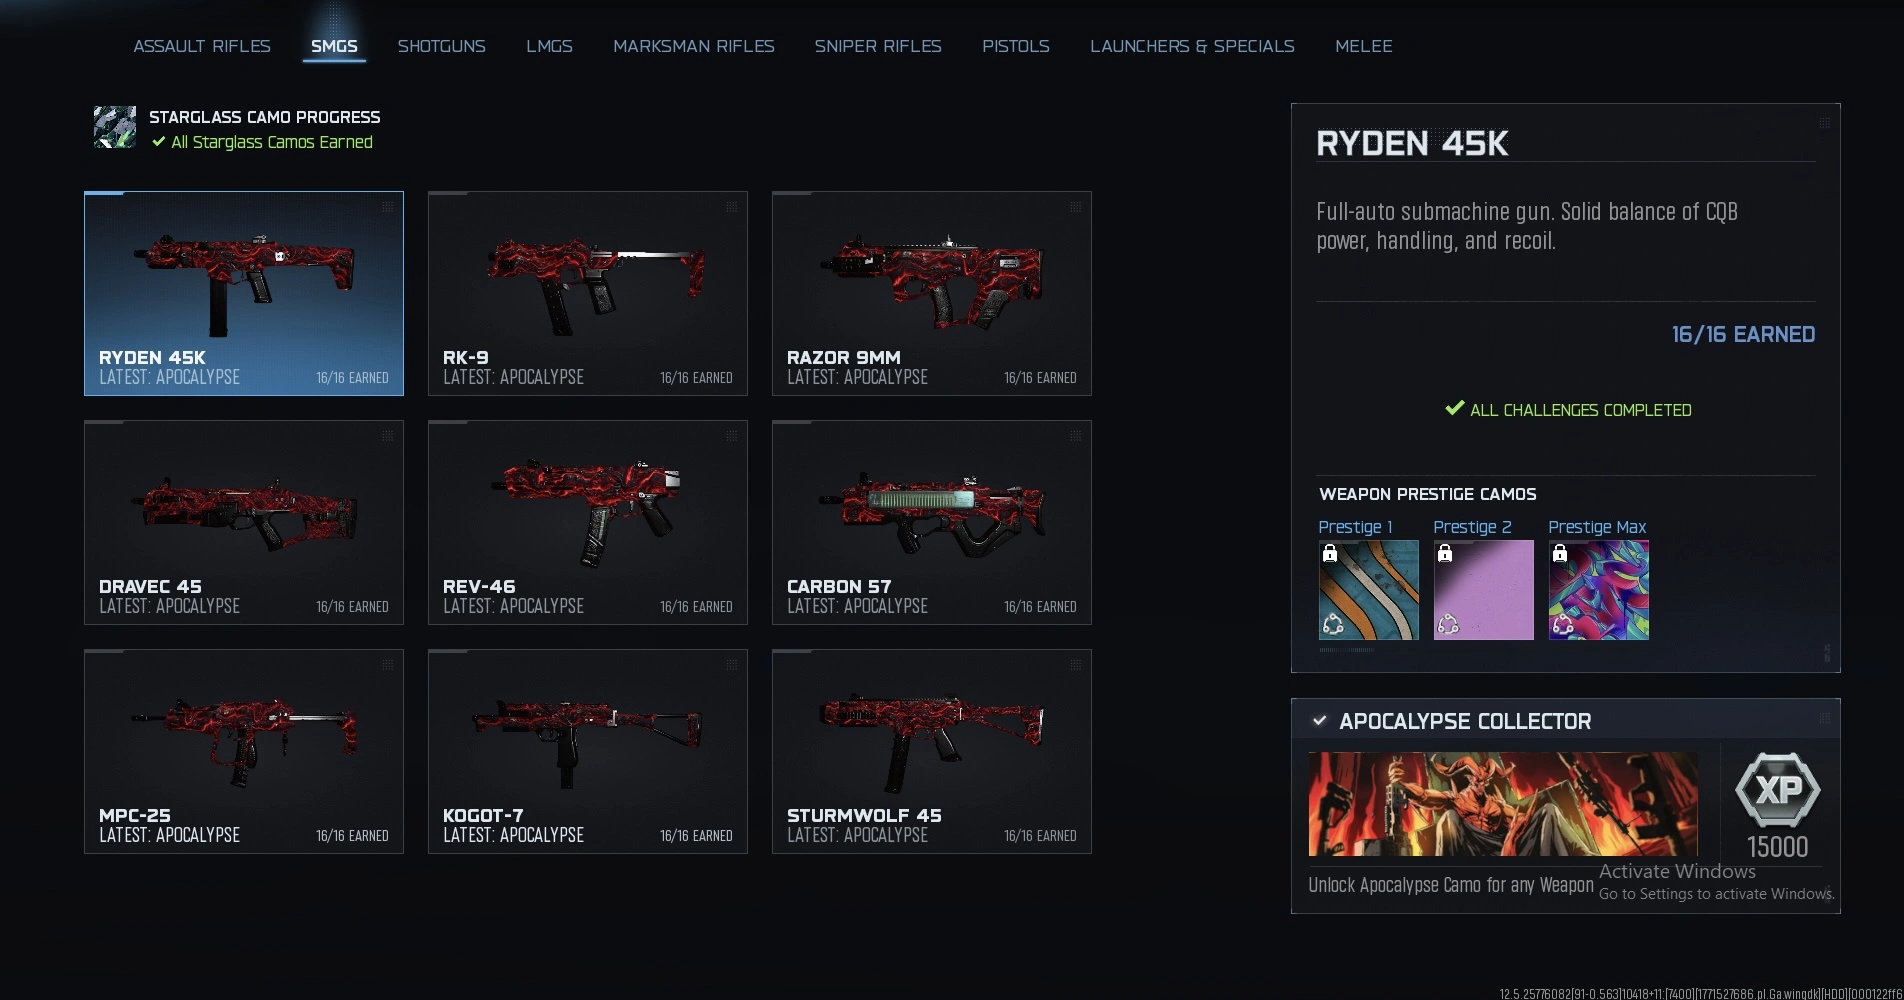Click the grid dots icon on Razor 9MM tile

(1075, 207)
